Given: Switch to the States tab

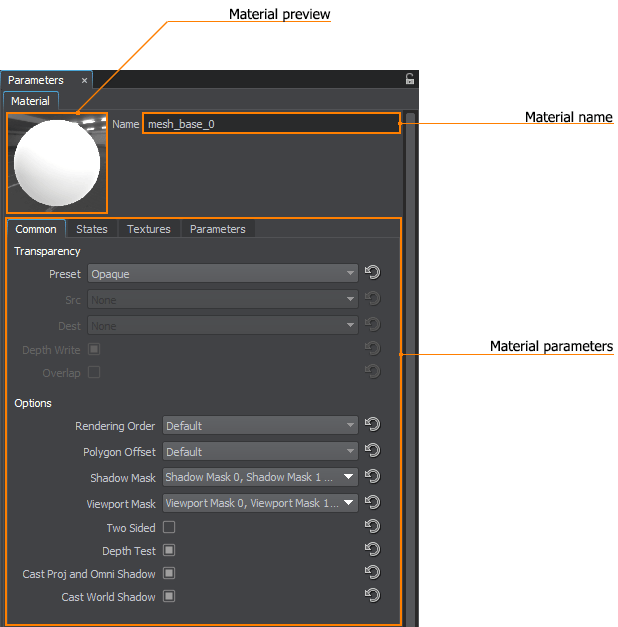Looking at the screenshot, I should [x=92, y=229].
